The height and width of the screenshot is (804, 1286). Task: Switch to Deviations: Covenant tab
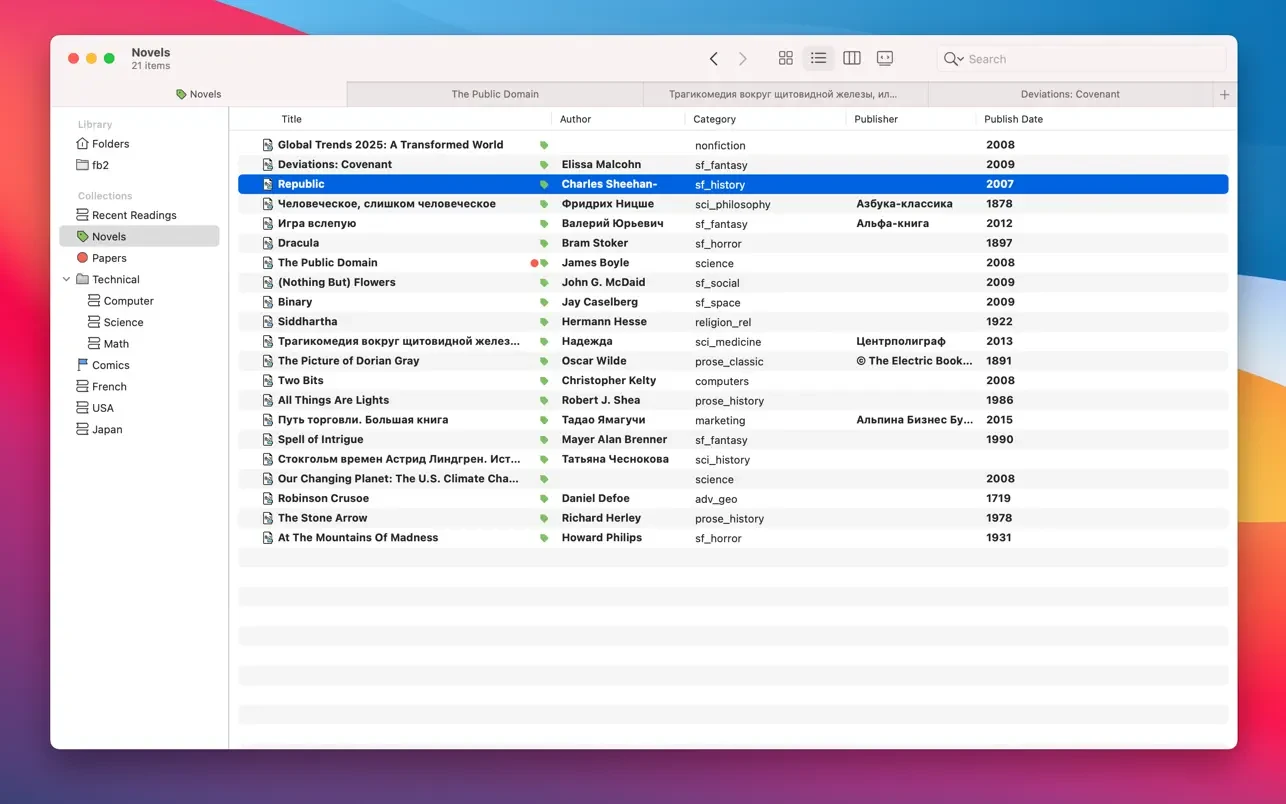point(1069,95)
